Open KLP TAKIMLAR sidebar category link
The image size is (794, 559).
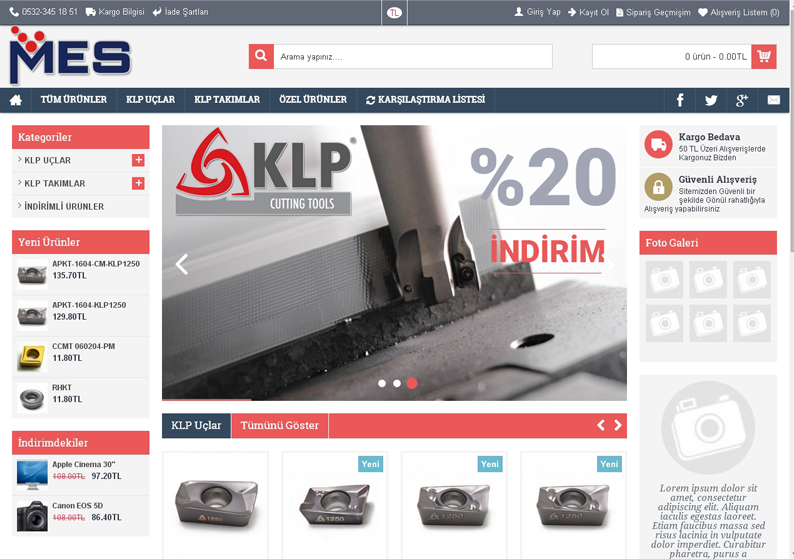(x=55, y=183)
